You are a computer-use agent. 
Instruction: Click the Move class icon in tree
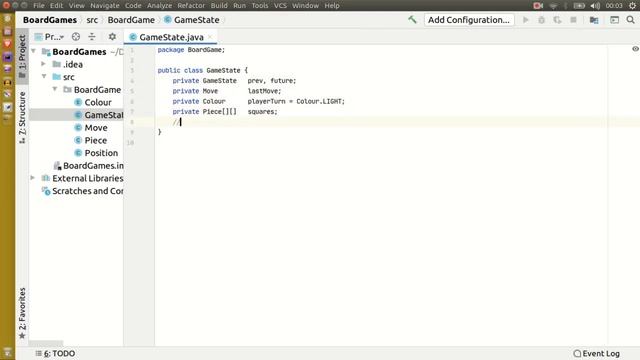coord(78,127)
